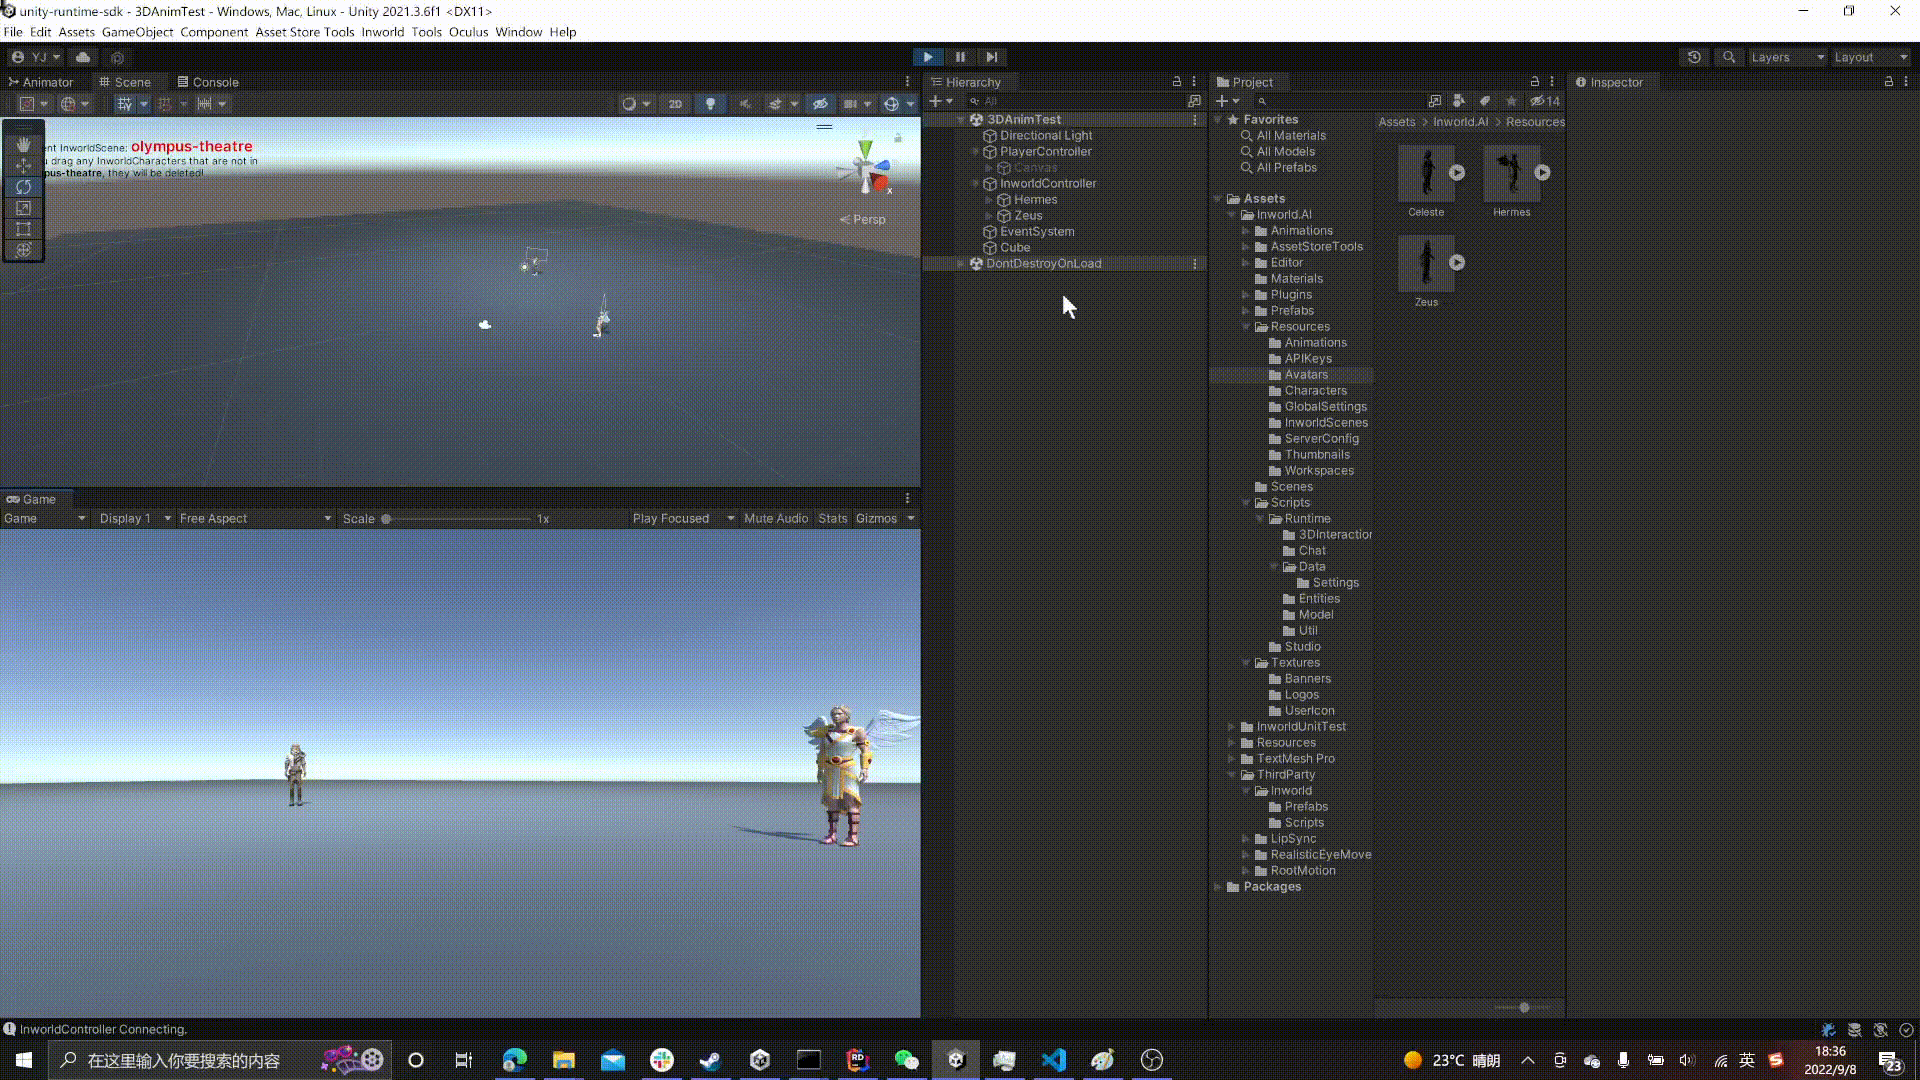
Task: Toggle Mute Audio in Game view
Action: [x=776, y=518]
